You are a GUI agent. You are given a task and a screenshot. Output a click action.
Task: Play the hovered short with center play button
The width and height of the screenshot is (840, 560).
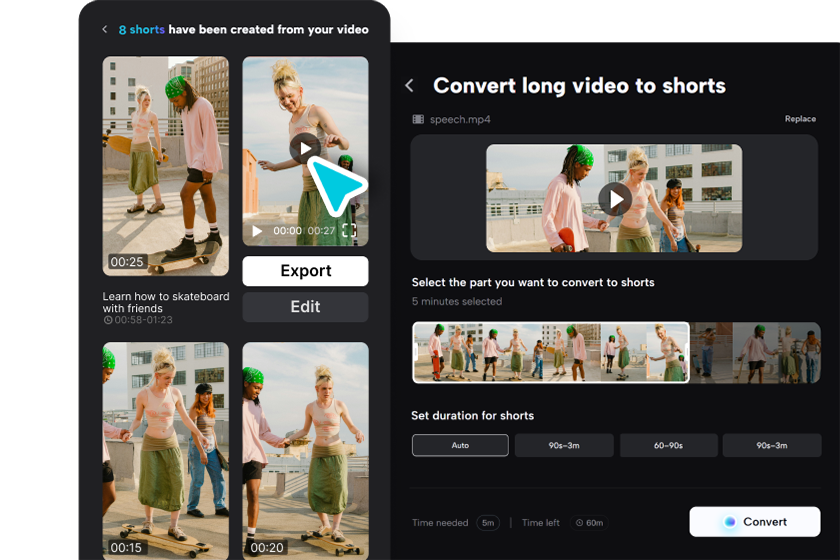[305, 148]
